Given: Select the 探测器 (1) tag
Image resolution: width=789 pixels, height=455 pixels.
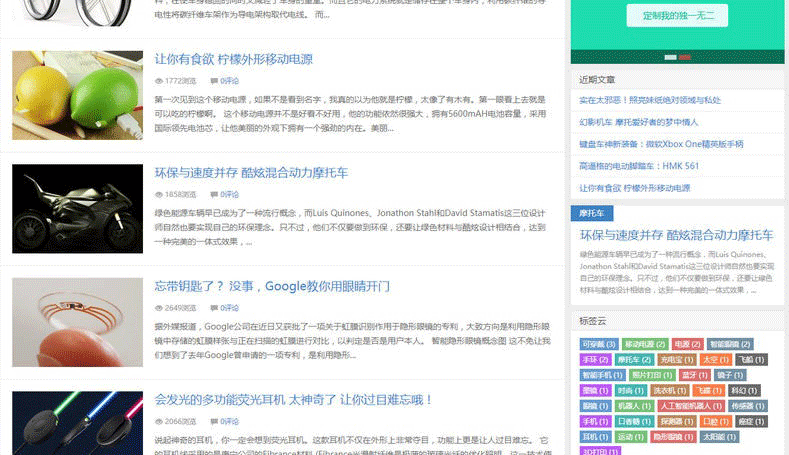Looking at the screenshot, I should (x=677, y=421).
